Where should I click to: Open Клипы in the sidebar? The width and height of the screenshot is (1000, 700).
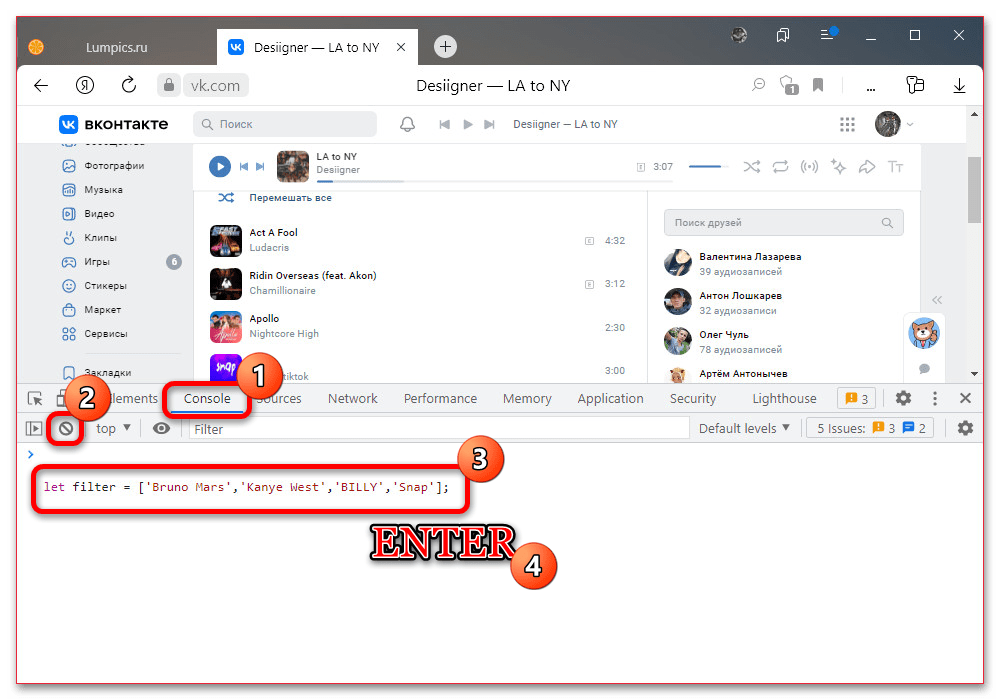coord(90,238)
